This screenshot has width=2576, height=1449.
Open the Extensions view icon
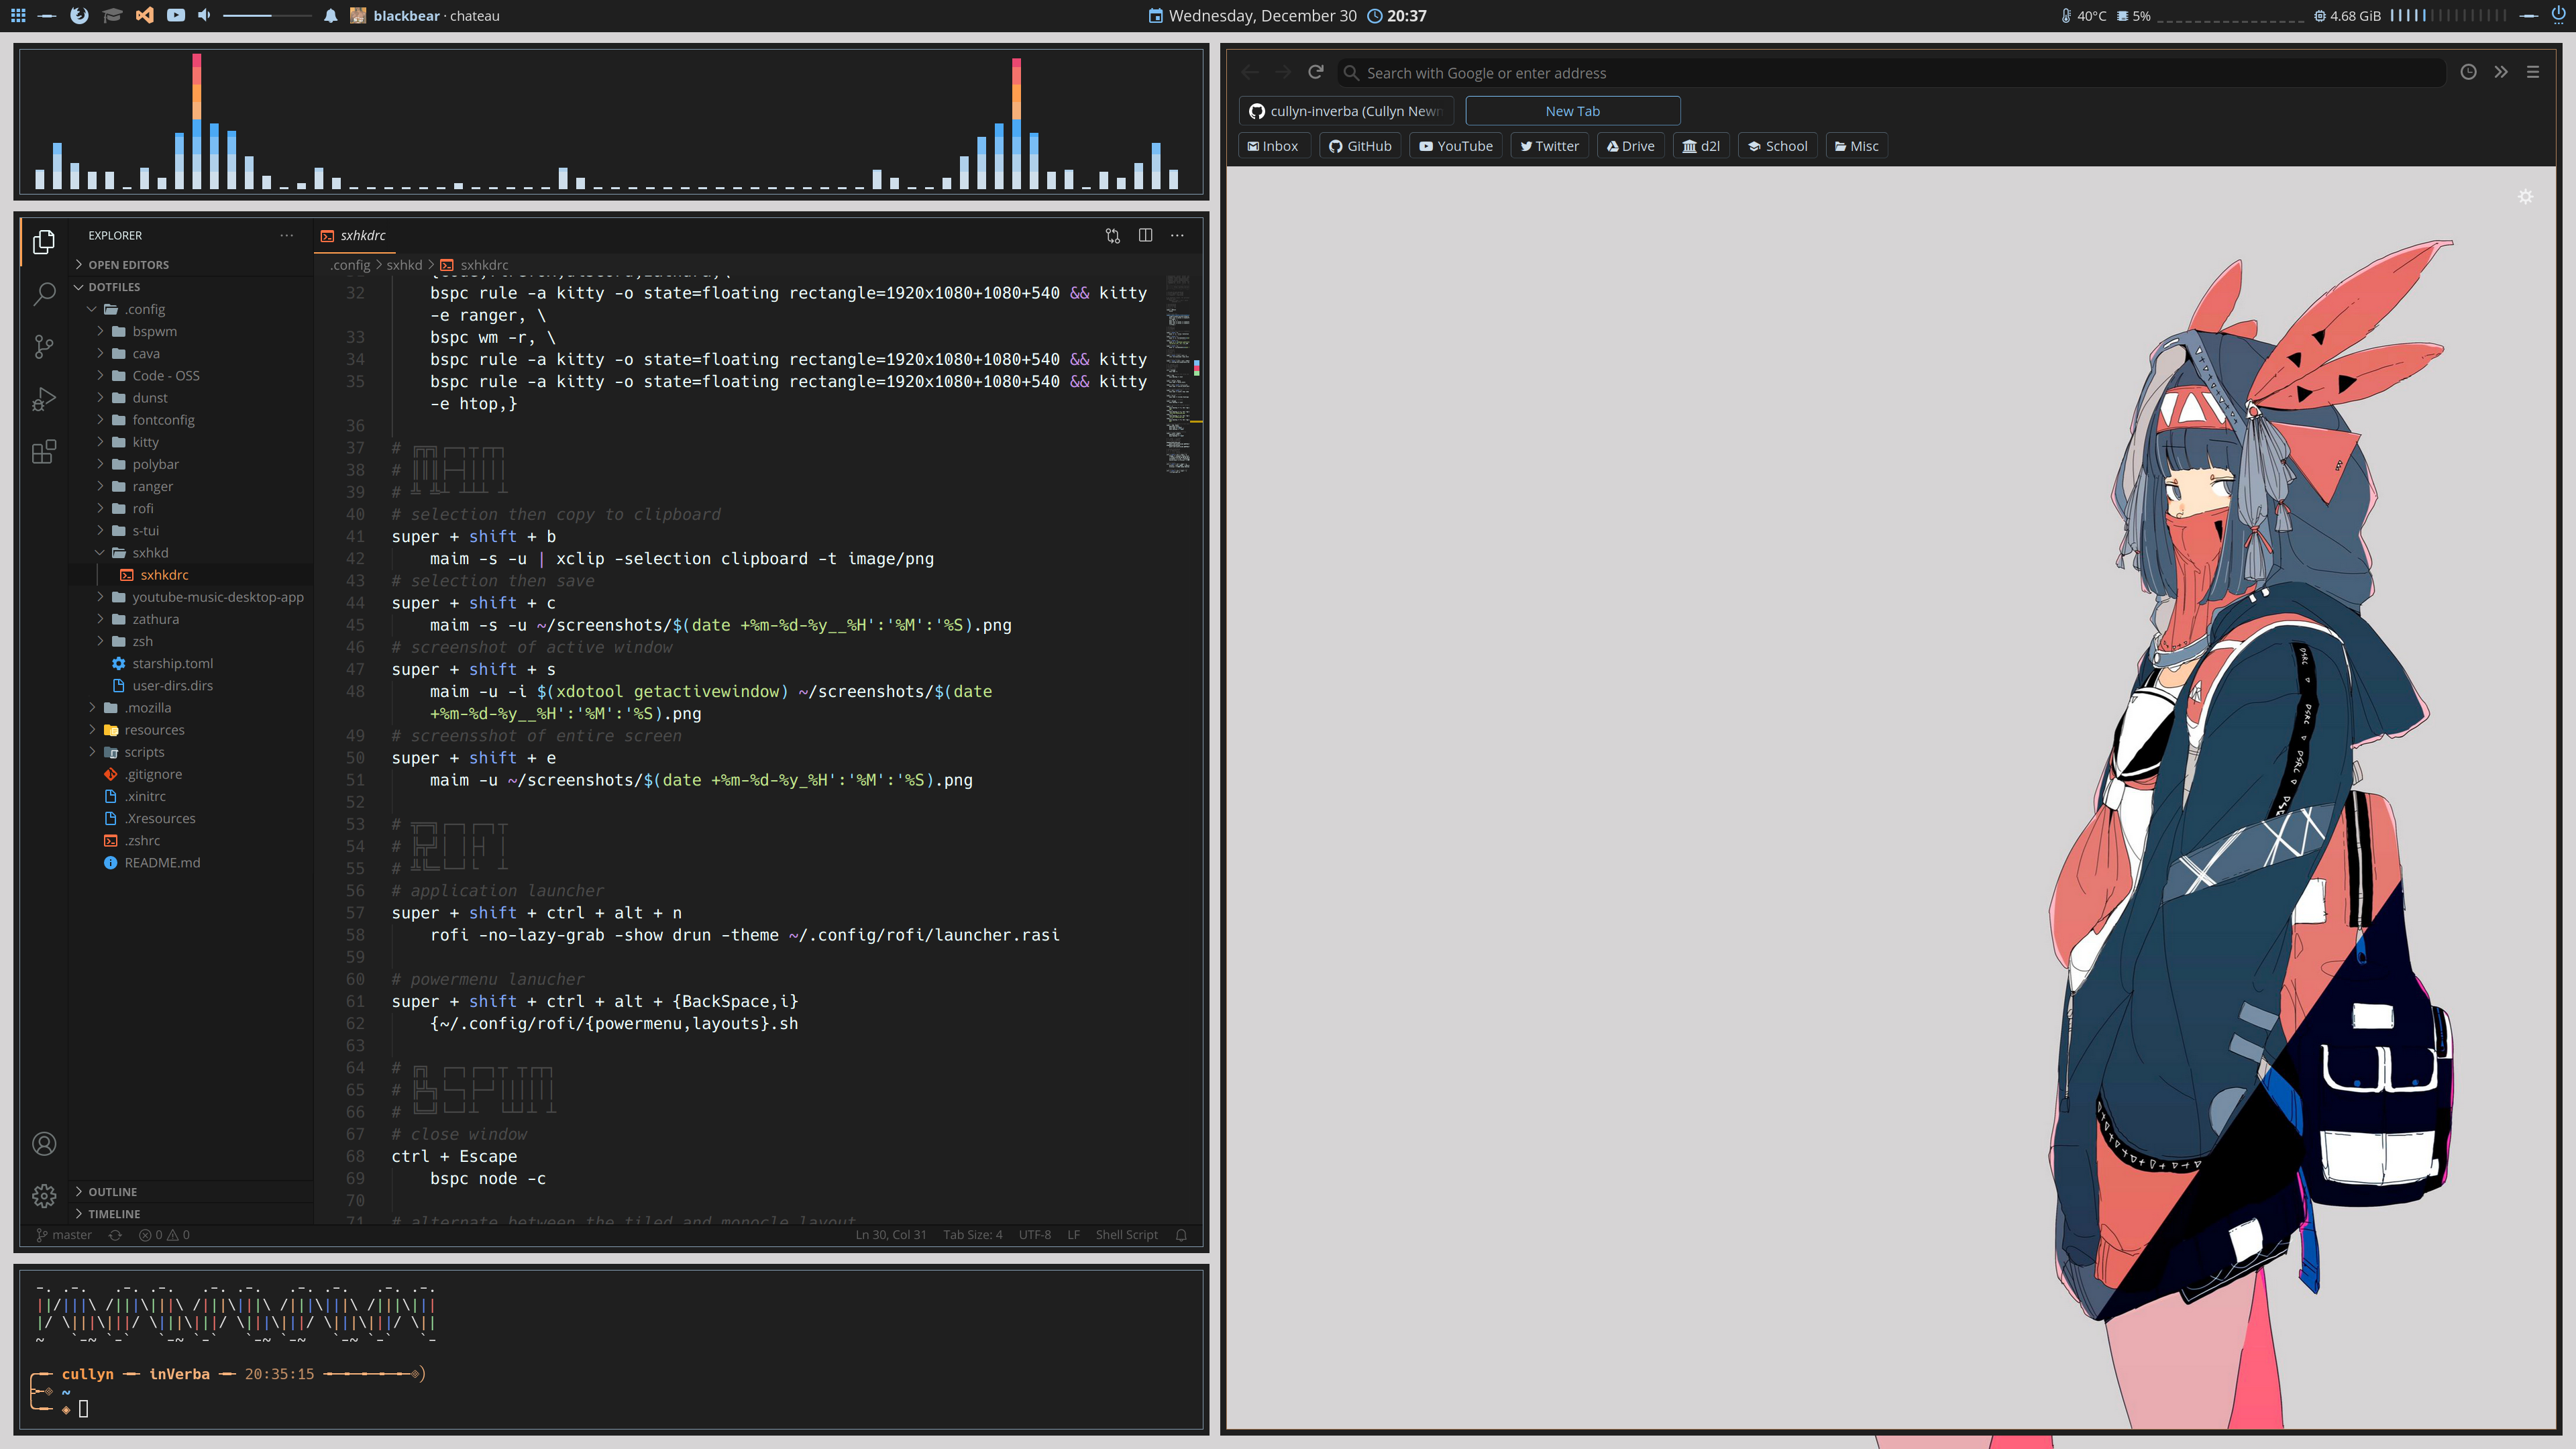click(44, 452)
